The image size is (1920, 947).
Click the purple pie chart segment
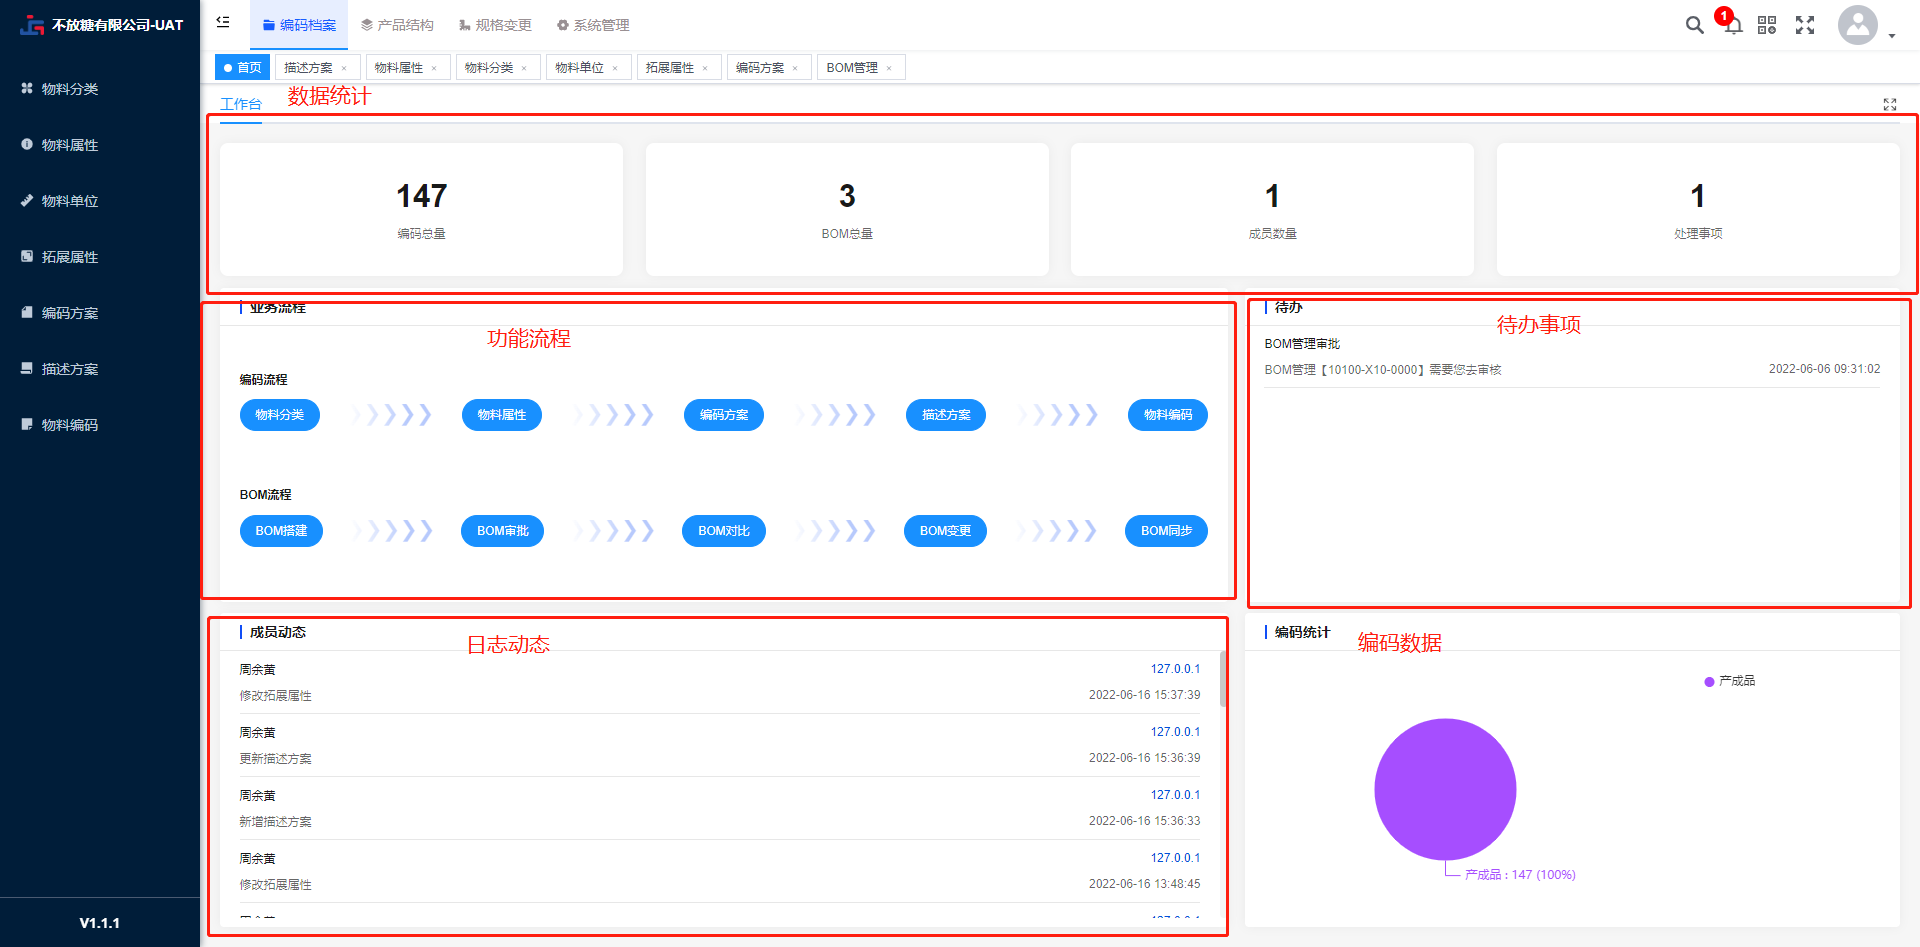(x=1445, y=789)
